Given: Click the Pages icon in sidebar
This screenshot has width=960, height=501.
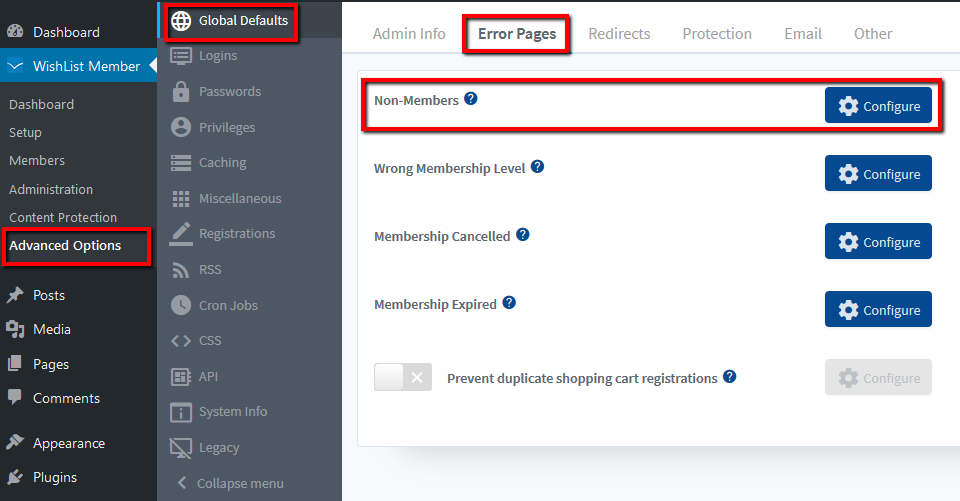Looking at the screenshot, I should pyautogui.click(x=15, y=364).
